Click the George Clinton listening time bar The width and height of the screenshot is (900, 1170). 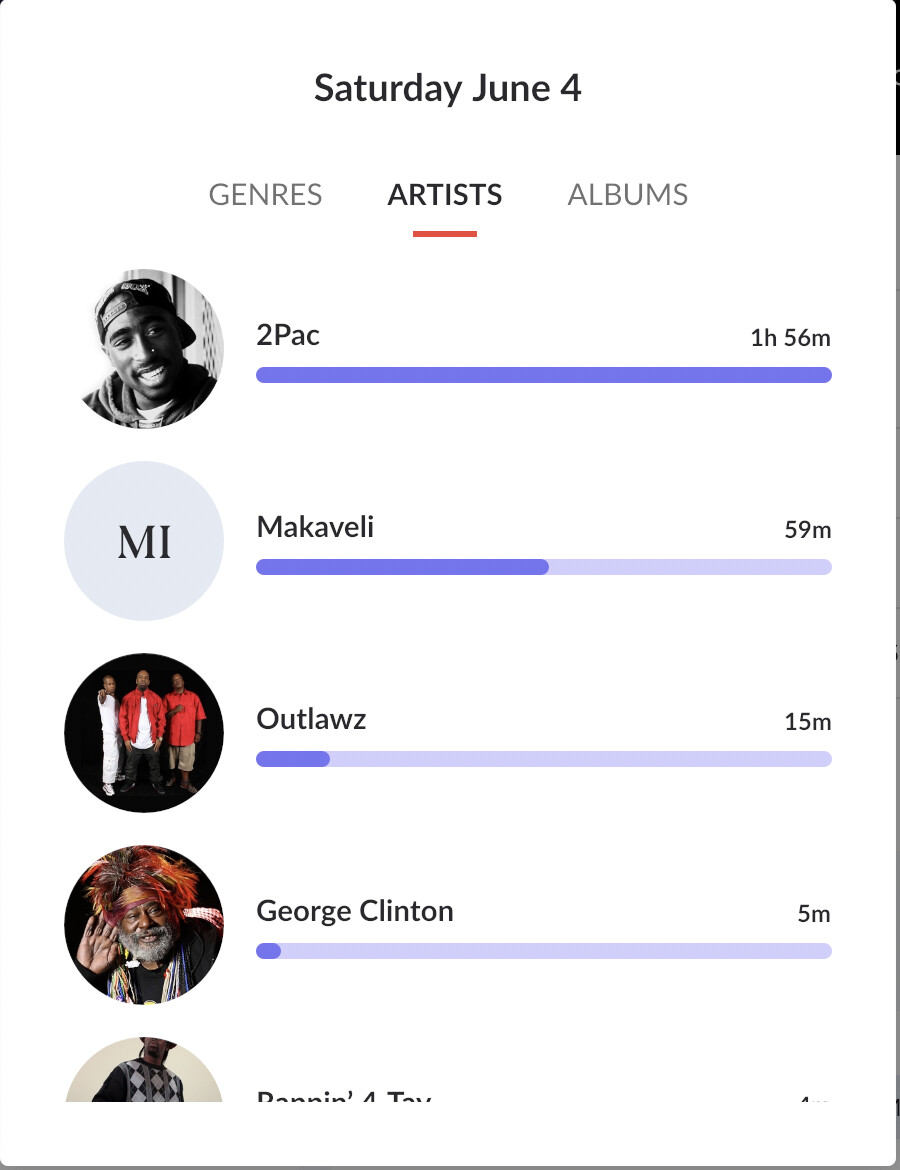(x=544, y=951)
